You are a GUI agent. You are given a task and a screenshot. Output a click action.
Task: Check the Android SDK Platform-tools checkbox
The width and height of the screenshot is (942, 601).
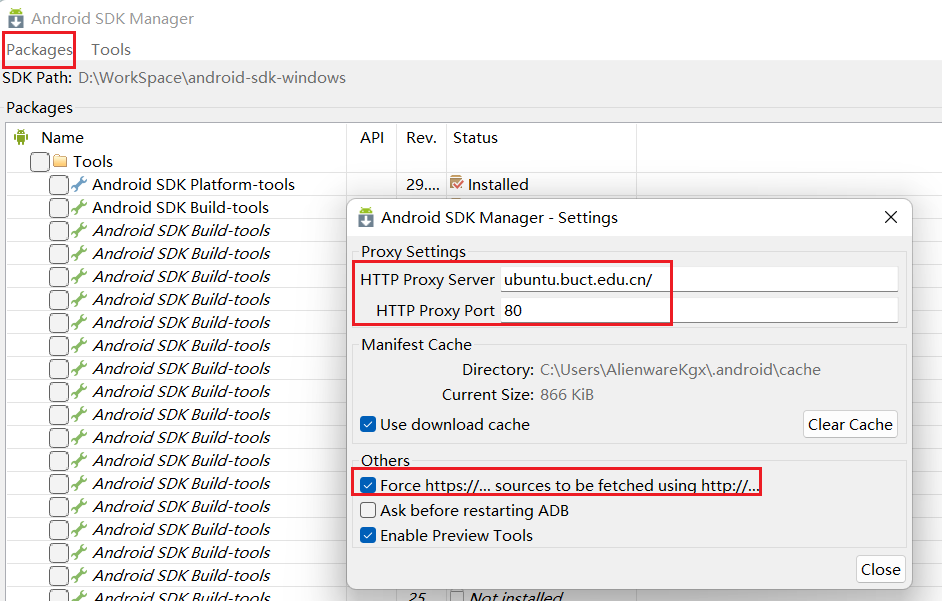click(59, 185)
